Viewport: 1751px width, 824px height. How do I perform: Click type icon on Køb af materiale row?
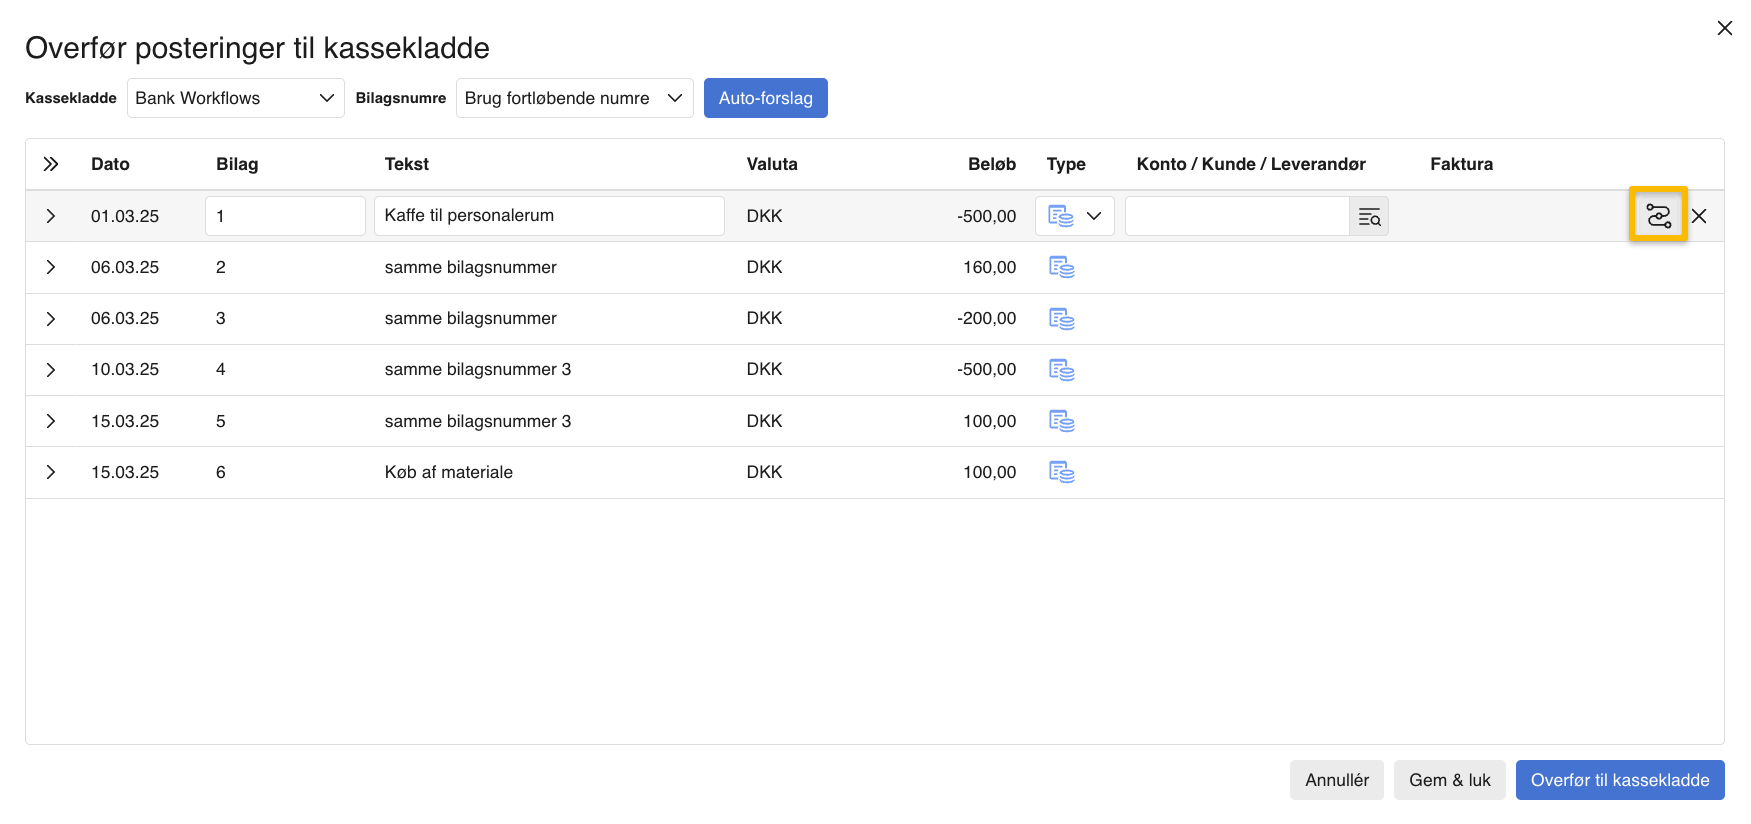pyautogui.click(x=1061, y=472)
